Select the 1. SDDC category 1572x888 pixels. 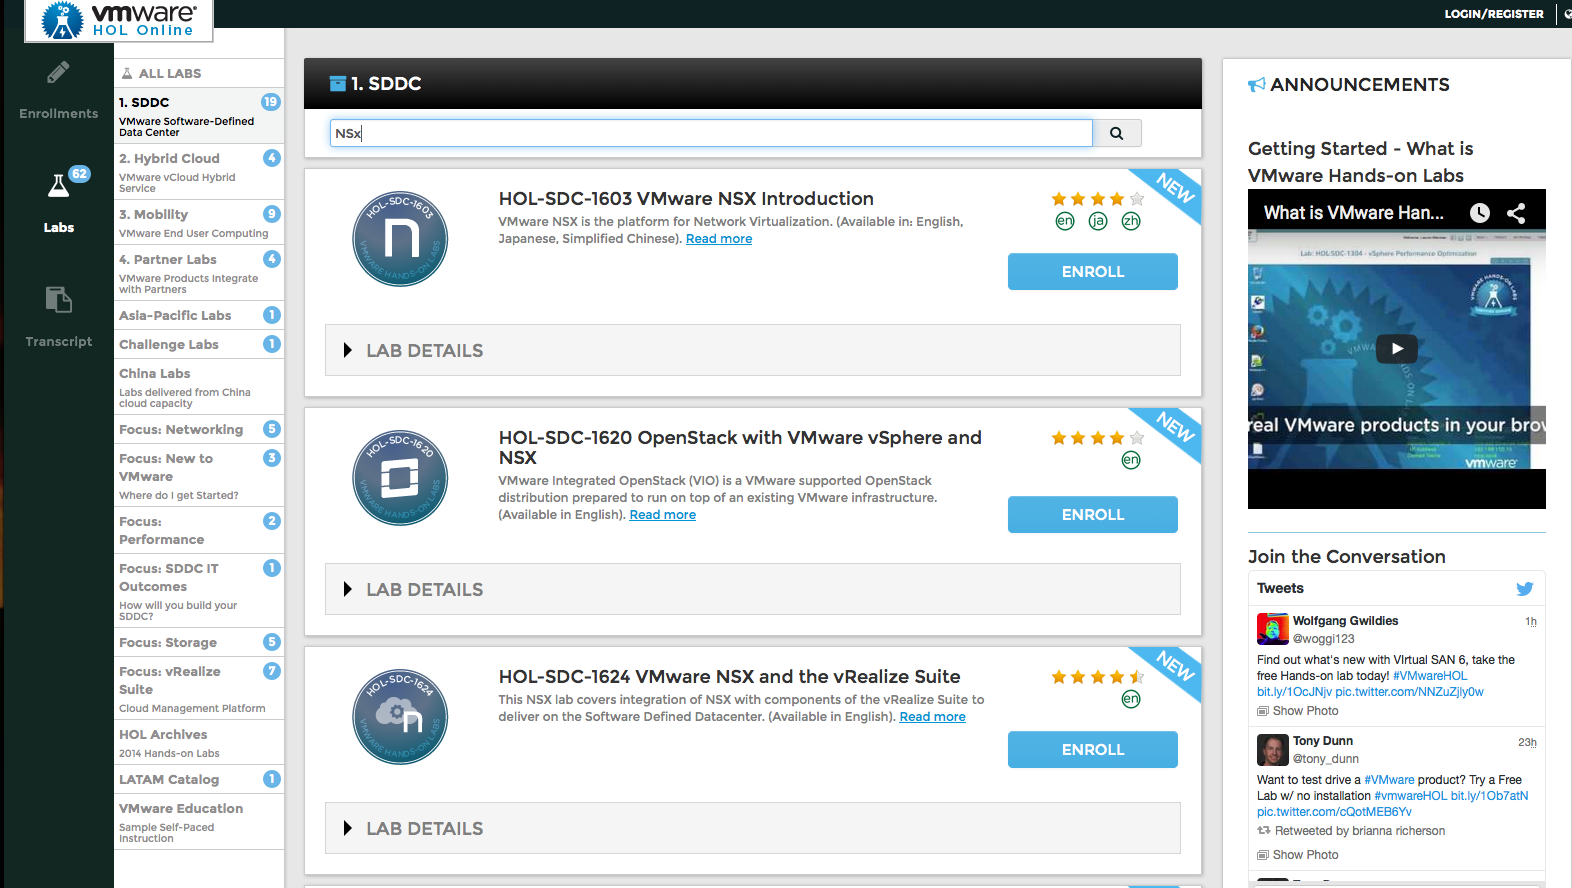[x=199, y=116]
